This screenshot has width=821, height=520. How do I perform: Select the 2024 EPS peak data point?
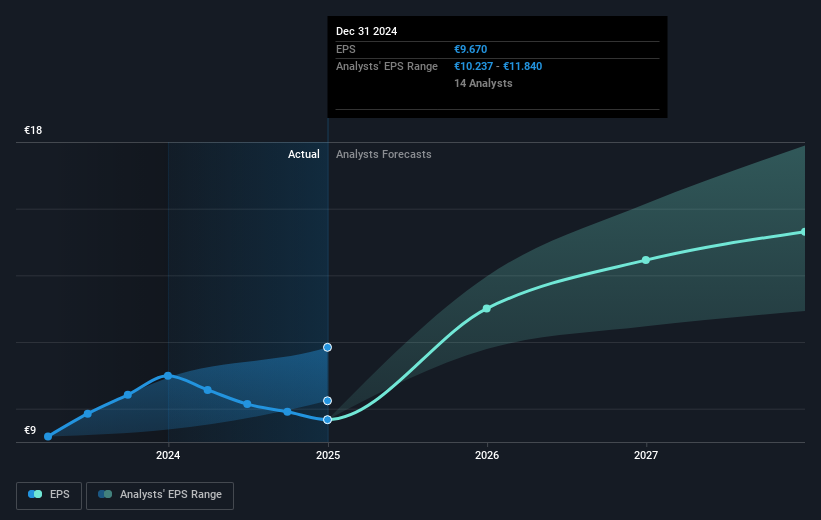click(168, 375)
